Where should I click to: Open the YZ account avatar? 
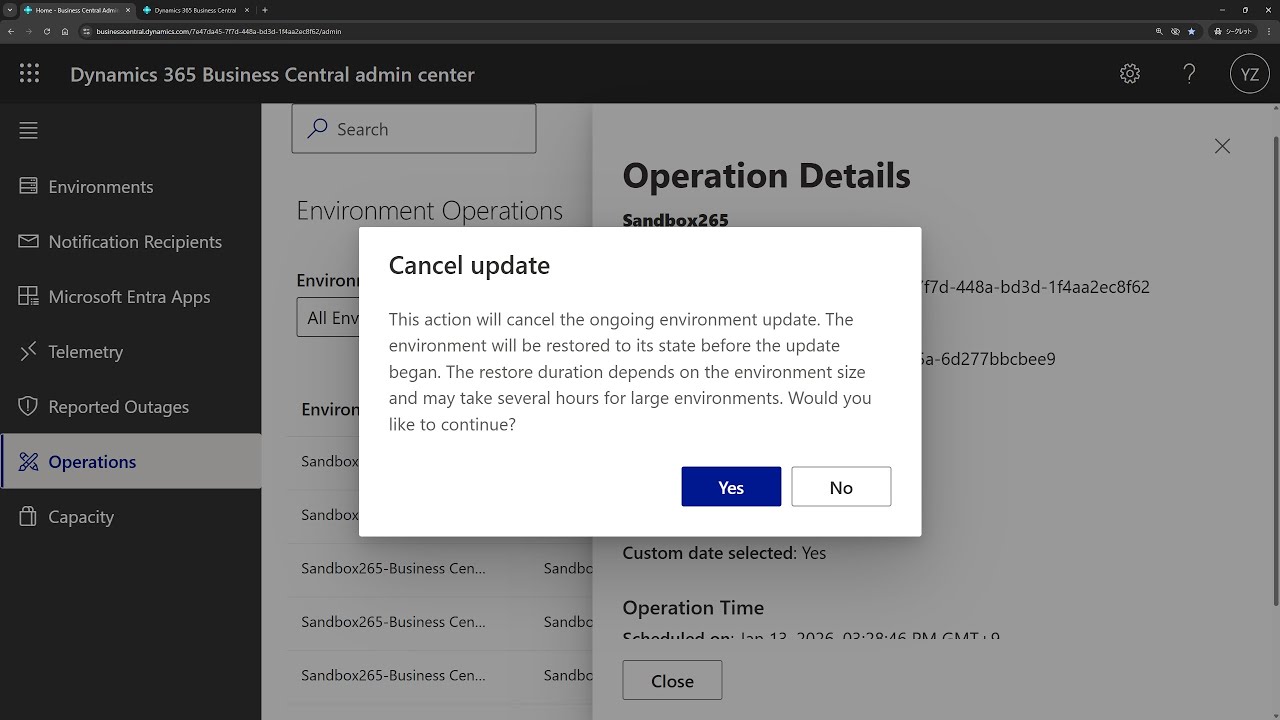click(1249, 74)
